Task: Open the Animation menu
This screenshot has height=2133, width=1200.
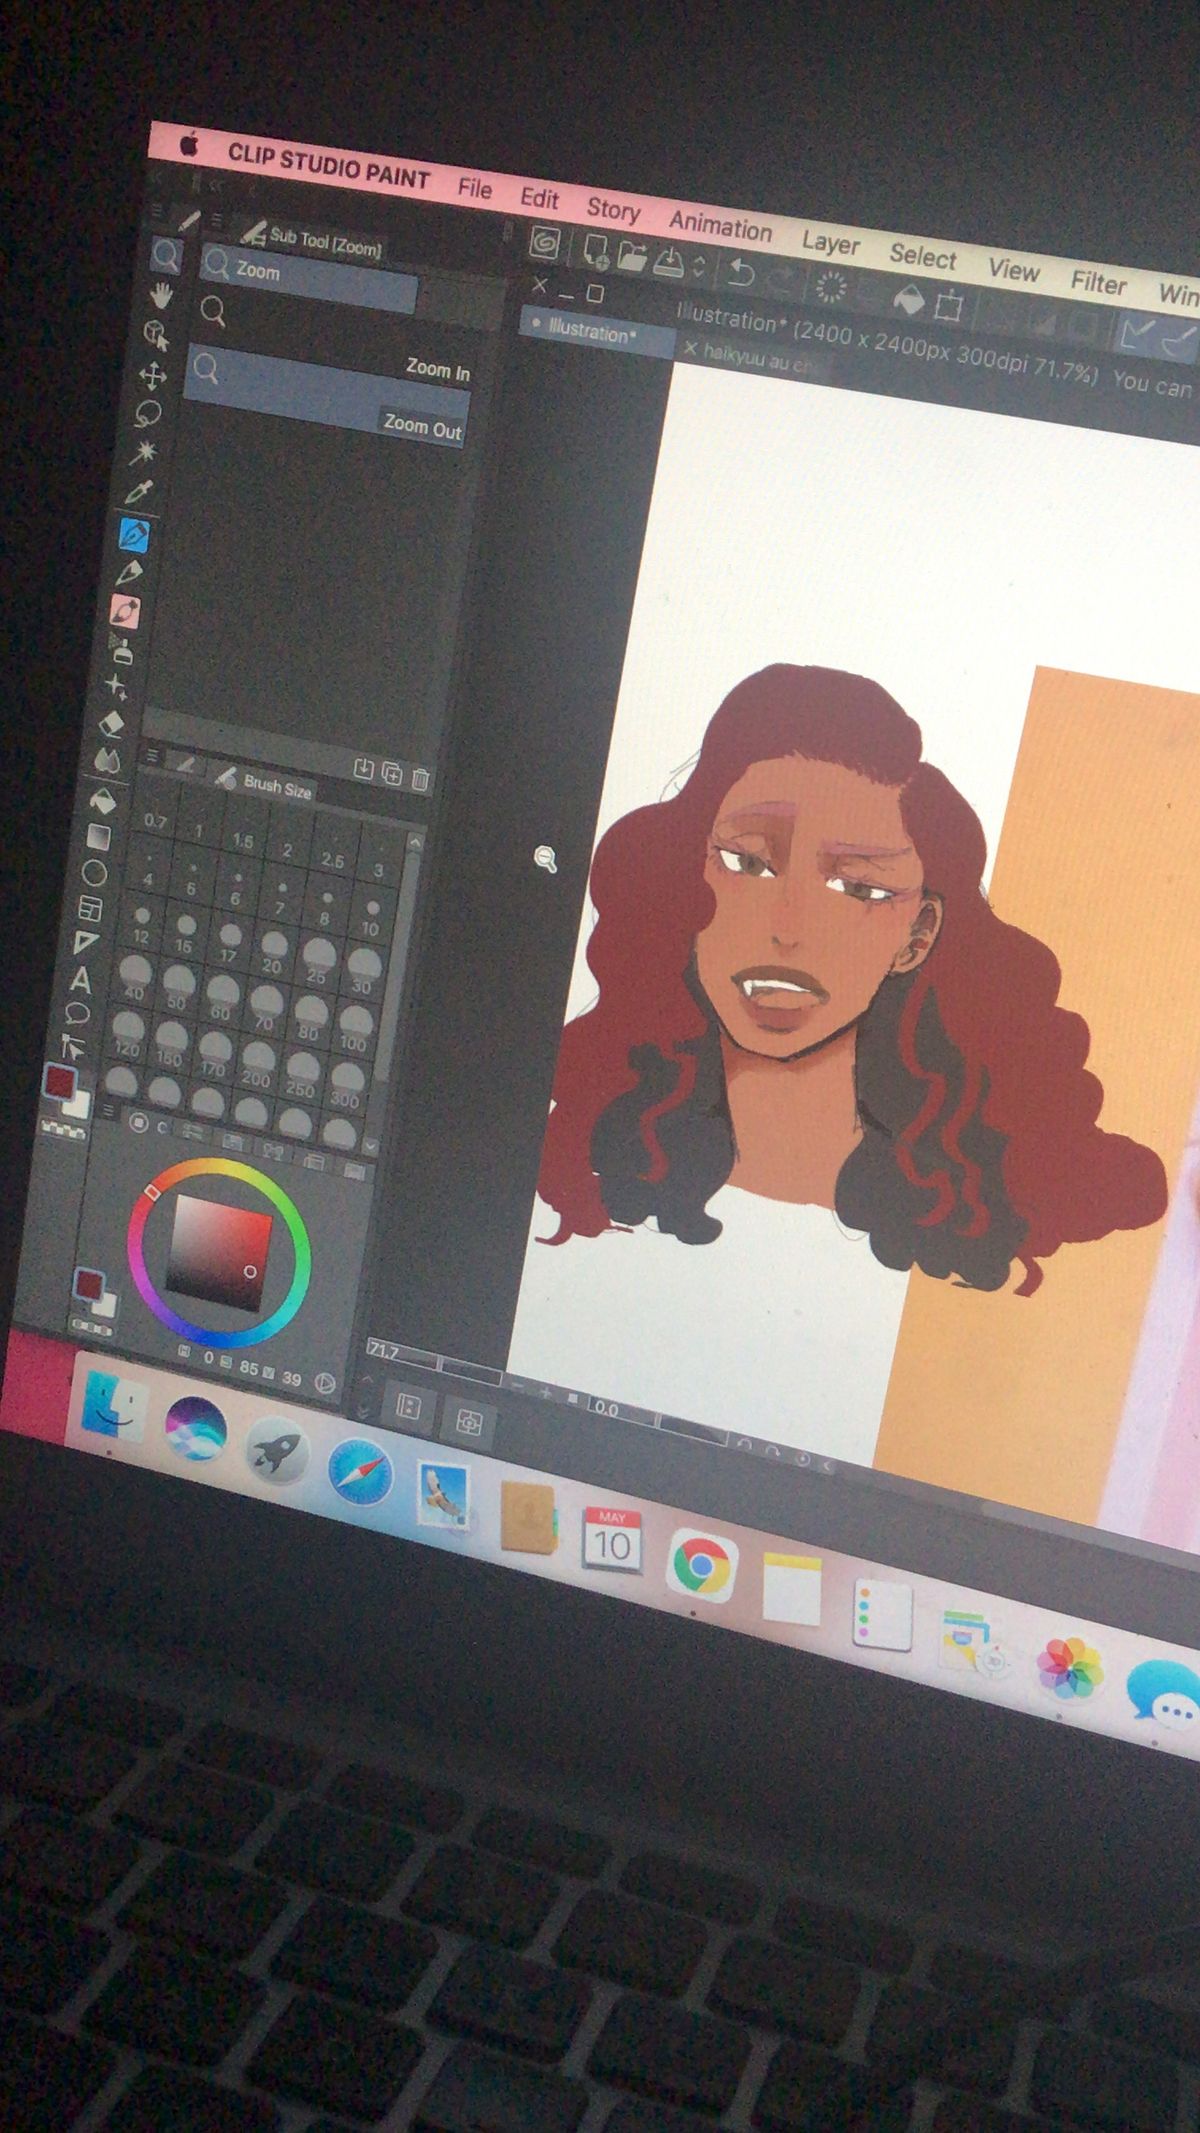Action: coord(721,227)
